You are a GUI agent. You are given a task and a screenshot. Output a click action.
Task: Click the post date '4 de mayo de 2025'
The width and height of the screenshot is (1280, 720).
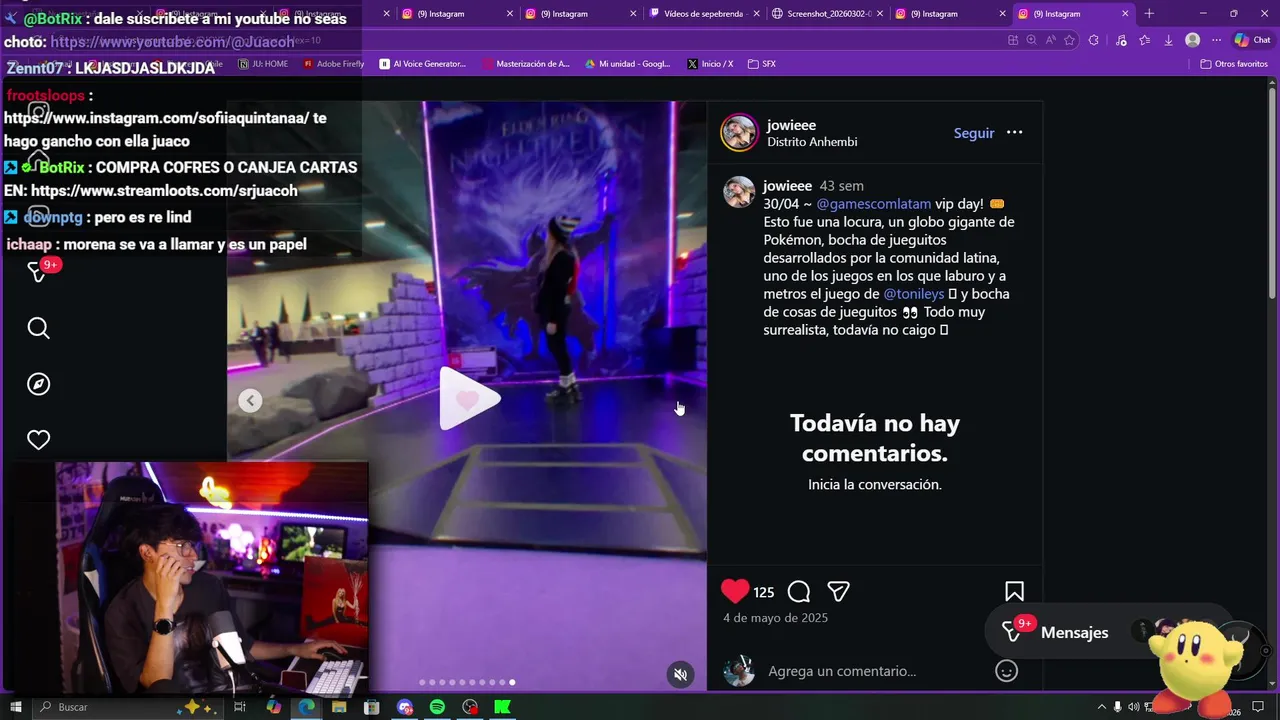[775, 618]
